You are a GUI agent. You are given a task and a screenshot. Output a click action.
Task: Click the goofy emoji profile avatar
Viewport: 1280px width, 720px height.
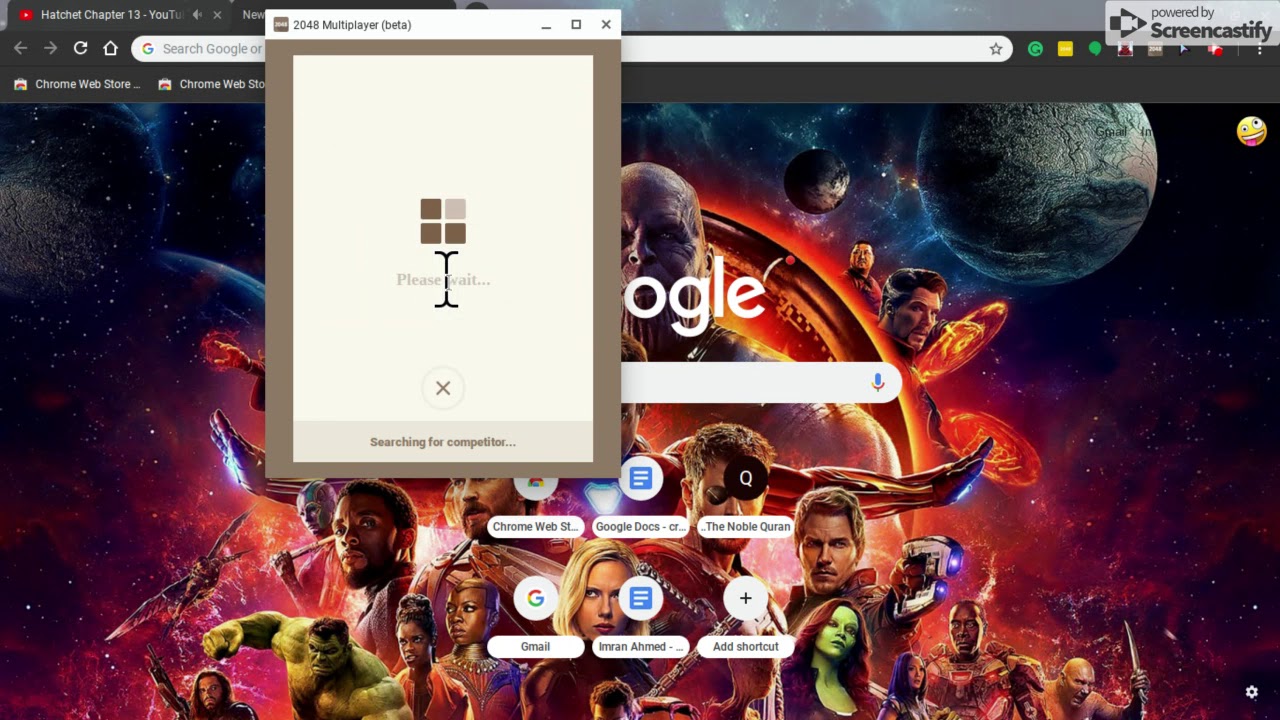[1251, 131]
